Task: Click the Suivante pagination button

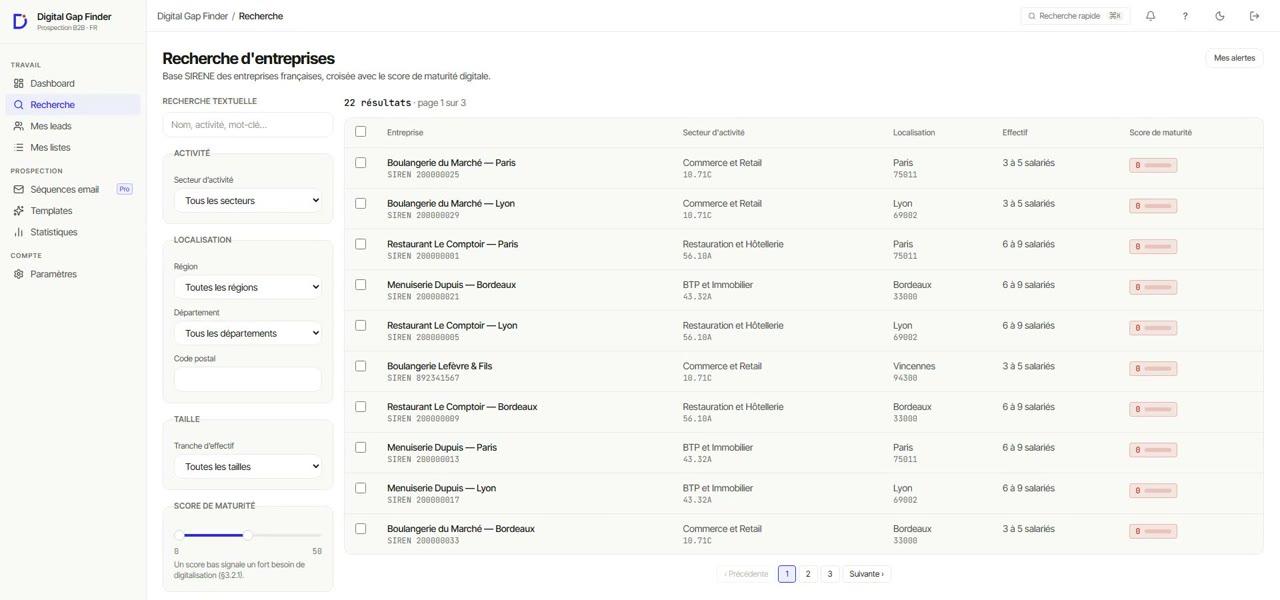Action: point(866,574)
